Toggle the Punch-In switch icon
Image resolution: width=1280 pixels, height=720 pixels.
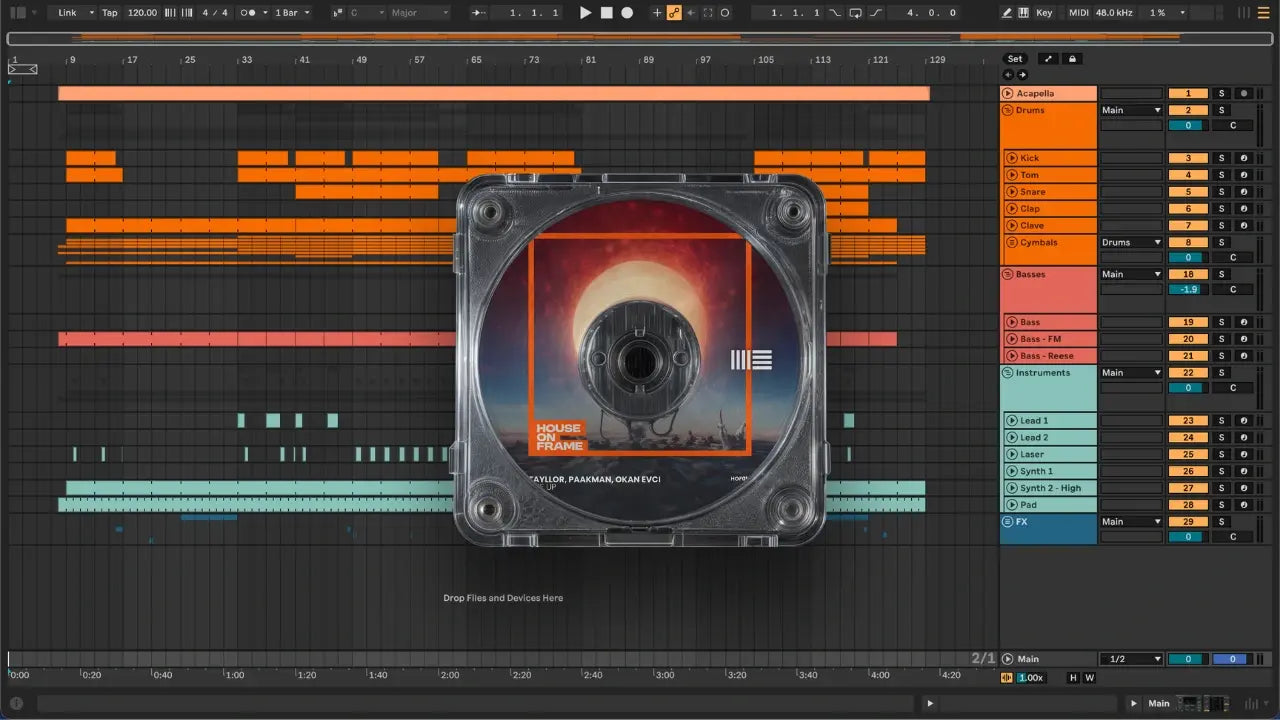click(x=836, y=13)
